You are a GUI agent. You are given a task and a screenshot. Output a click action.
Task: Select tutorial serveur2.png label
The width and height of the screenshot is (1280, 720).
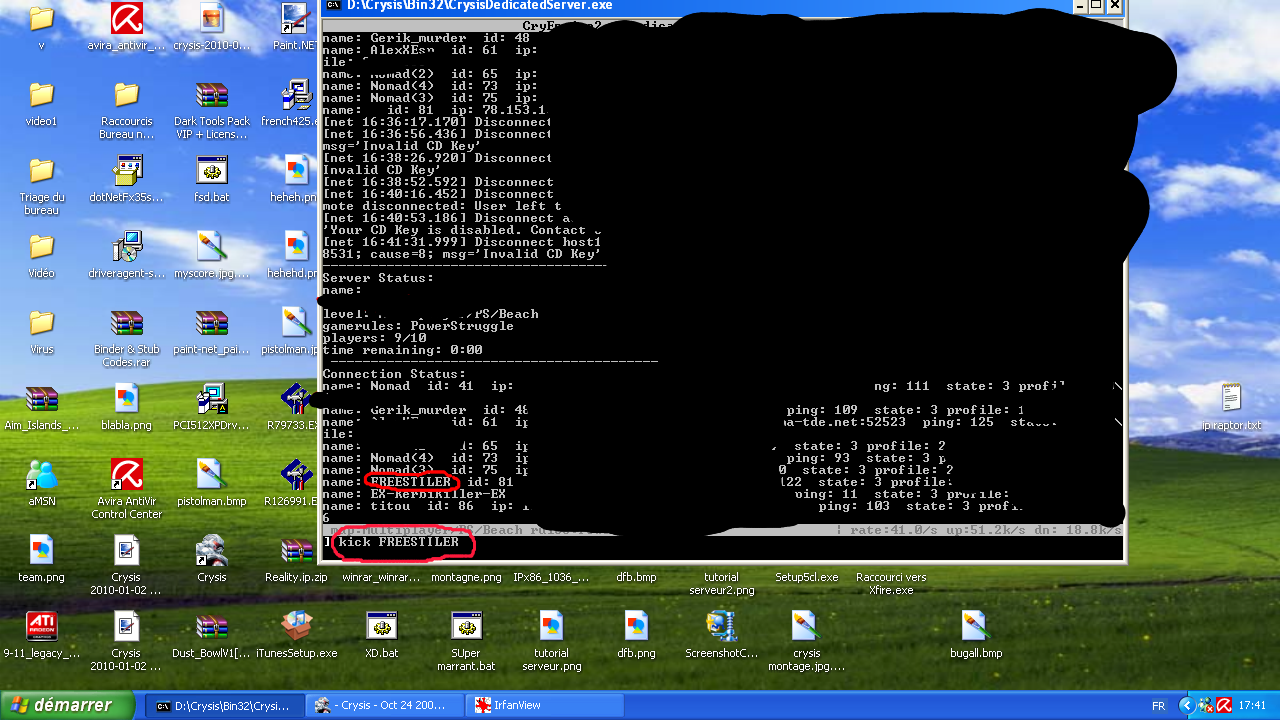point(721,583)
